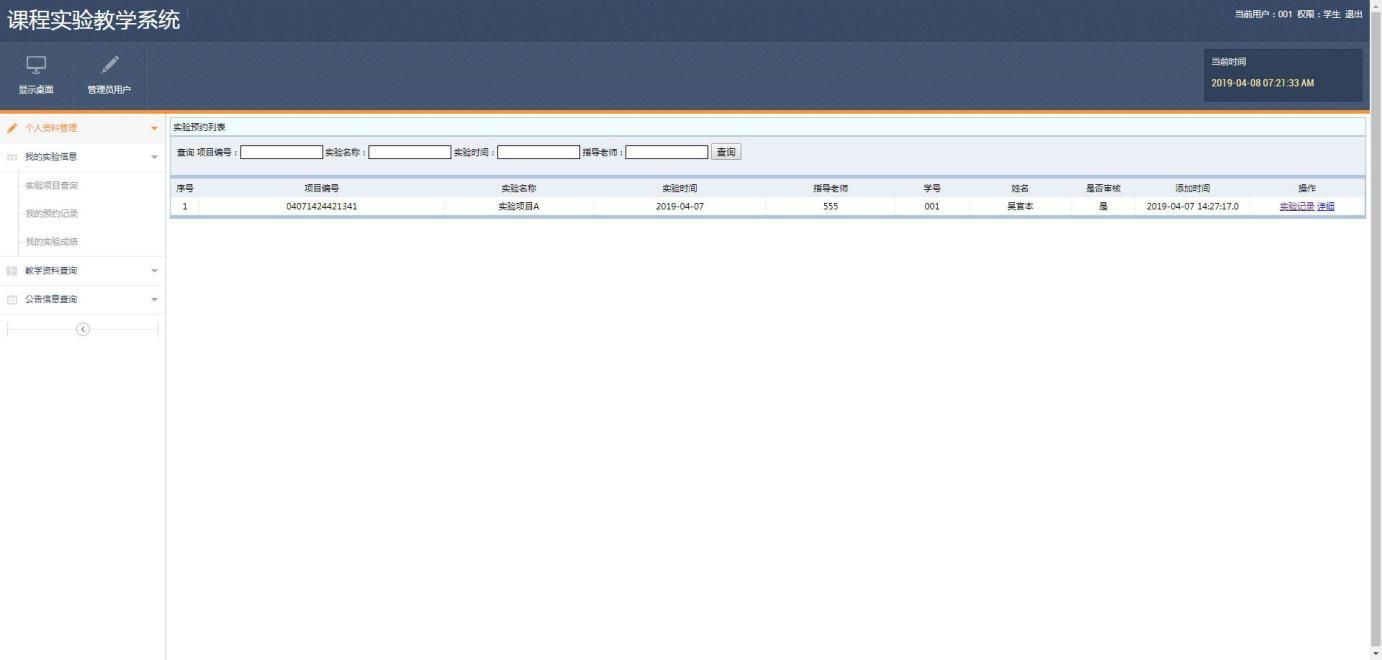Click the student number cell 001
Image resolution: width=1382 pixels, height=660 pixels.
click(x=932, y=207)
